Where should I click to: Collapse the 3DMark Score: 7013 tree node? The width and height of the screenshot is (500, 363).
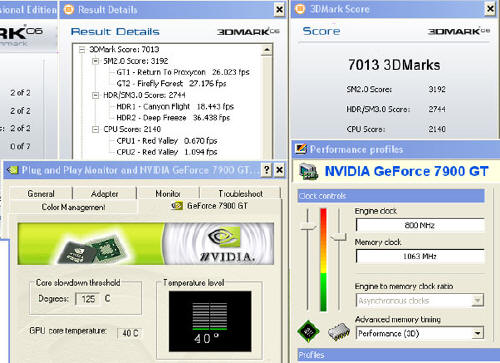tap(82, 50)
